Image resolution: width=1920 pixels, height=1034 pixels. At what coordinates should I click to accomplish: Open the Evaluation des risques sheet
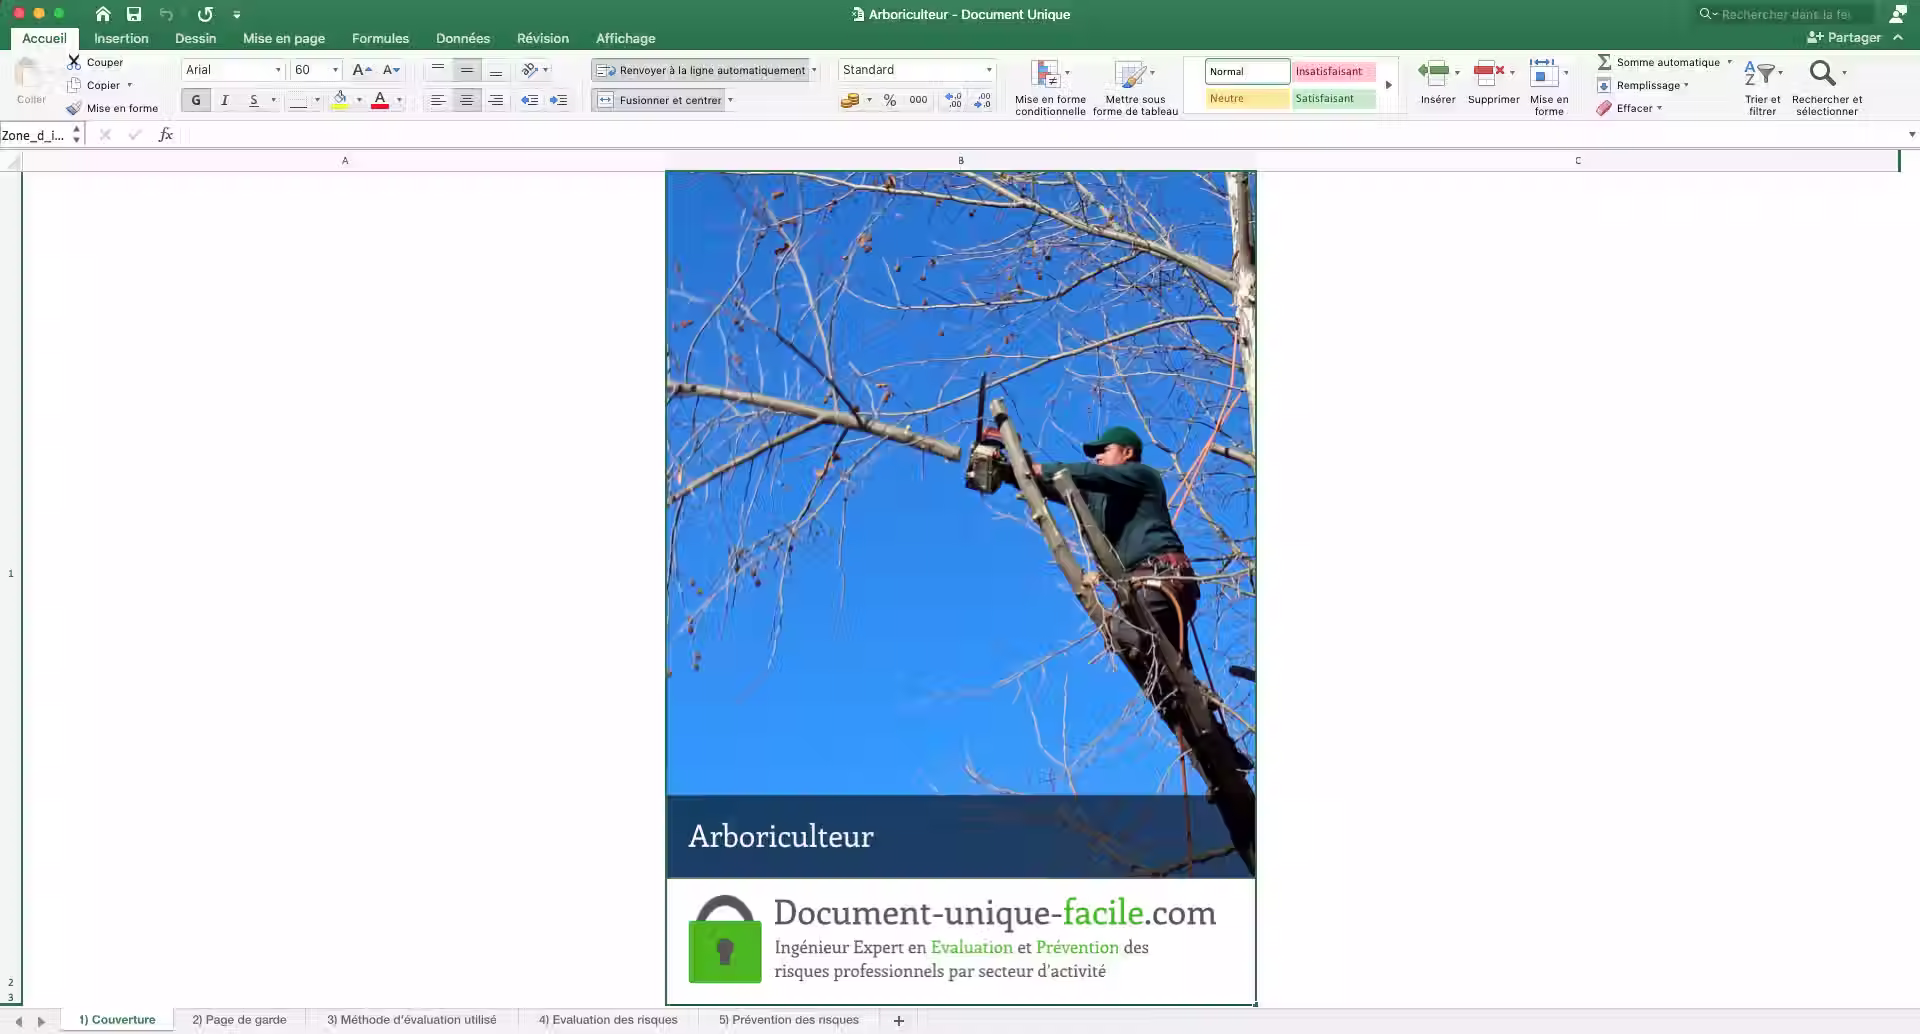click(608, 1019)
